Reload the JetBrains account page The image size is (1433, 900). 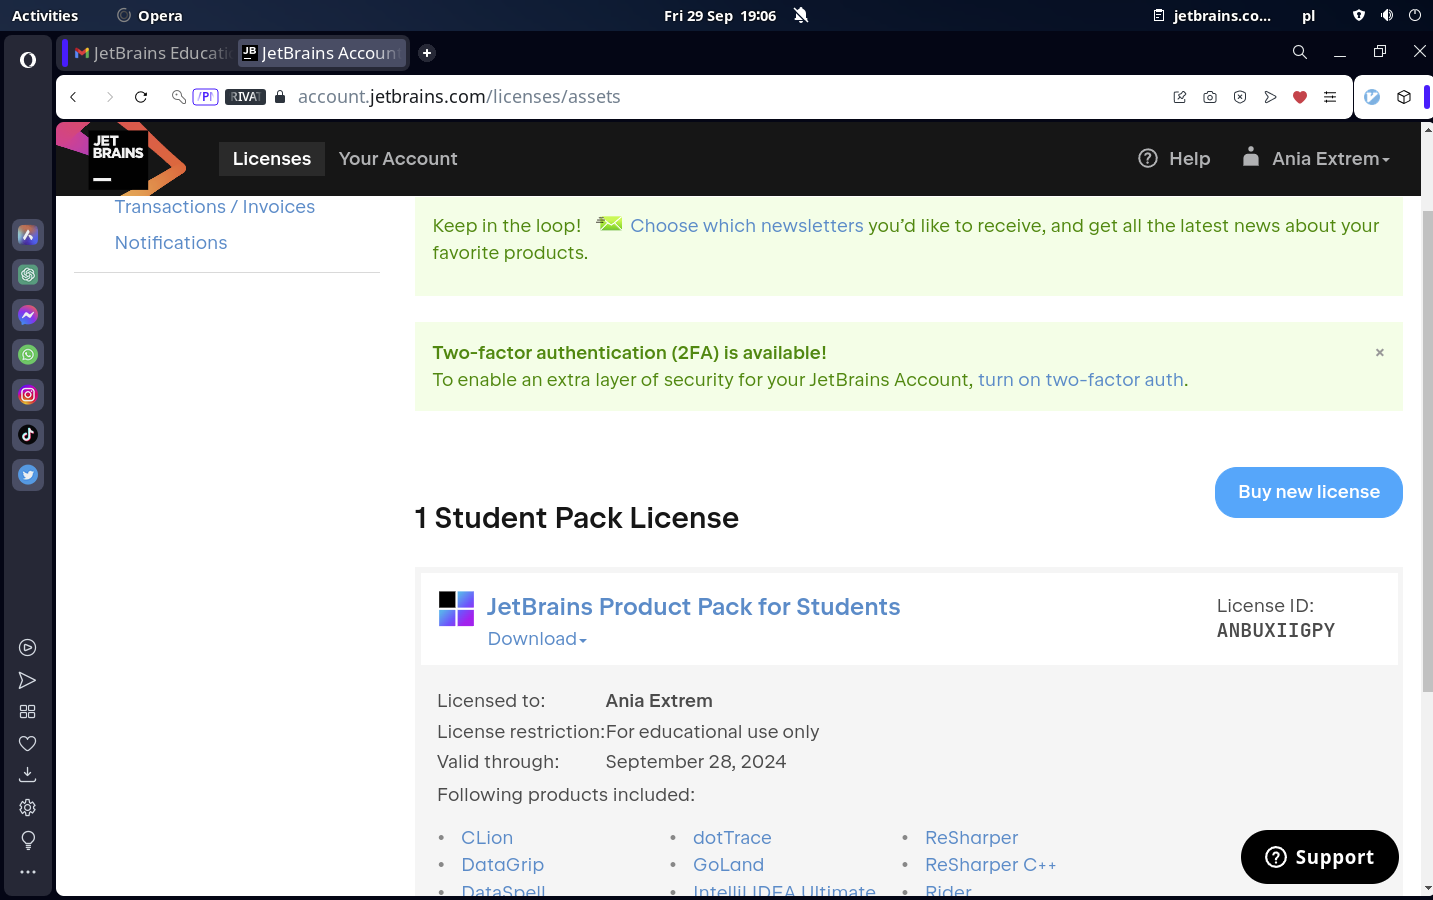click(x=141, y=97)
